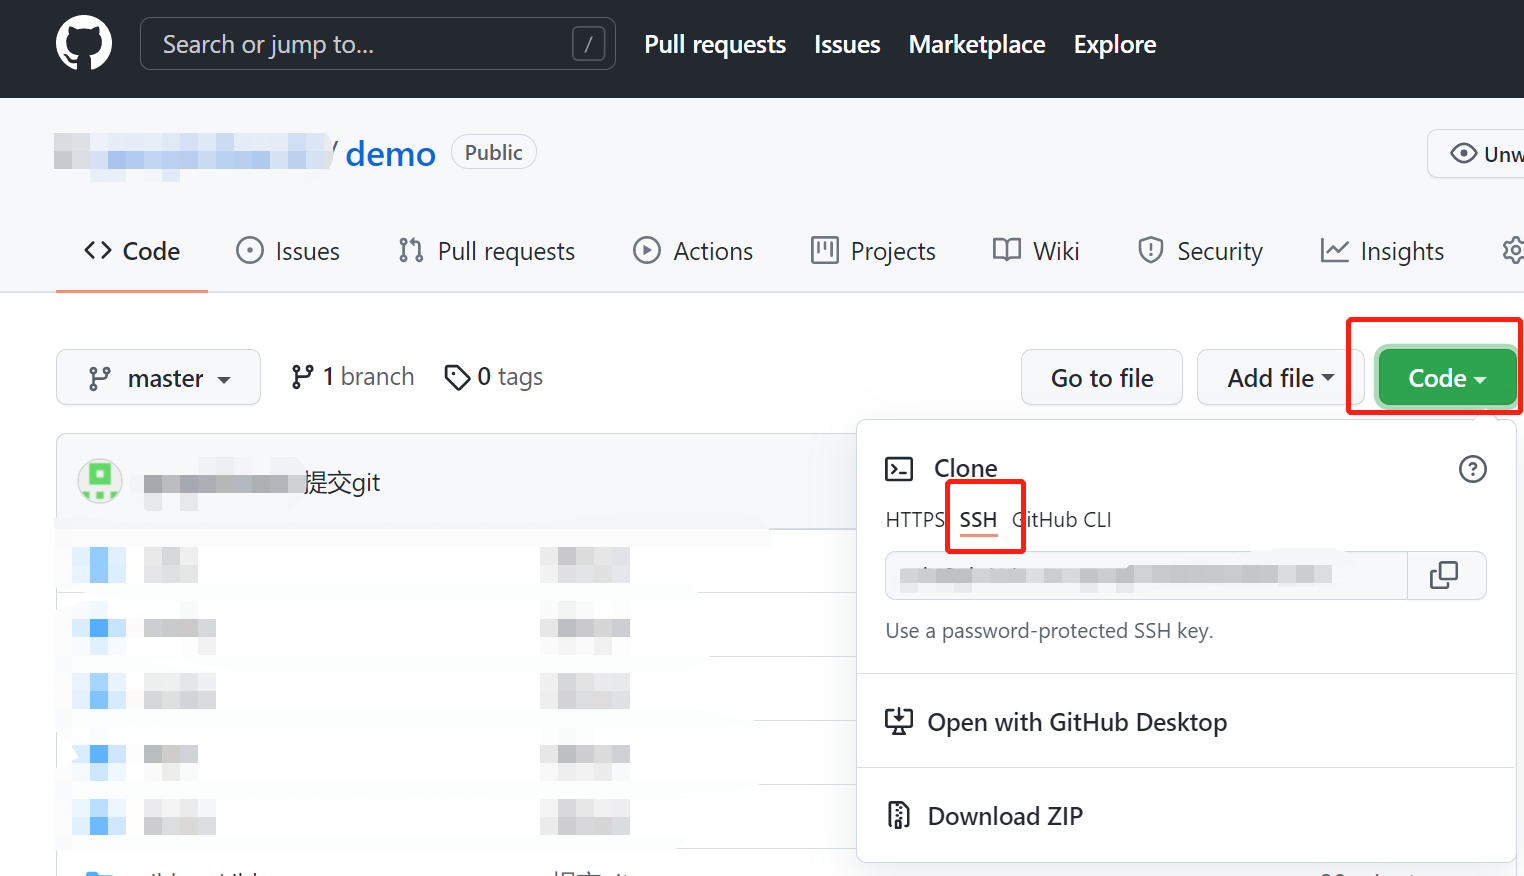The image size is (1524, 876).
Task: Click the Go to file button
Action: point(1101,378)
